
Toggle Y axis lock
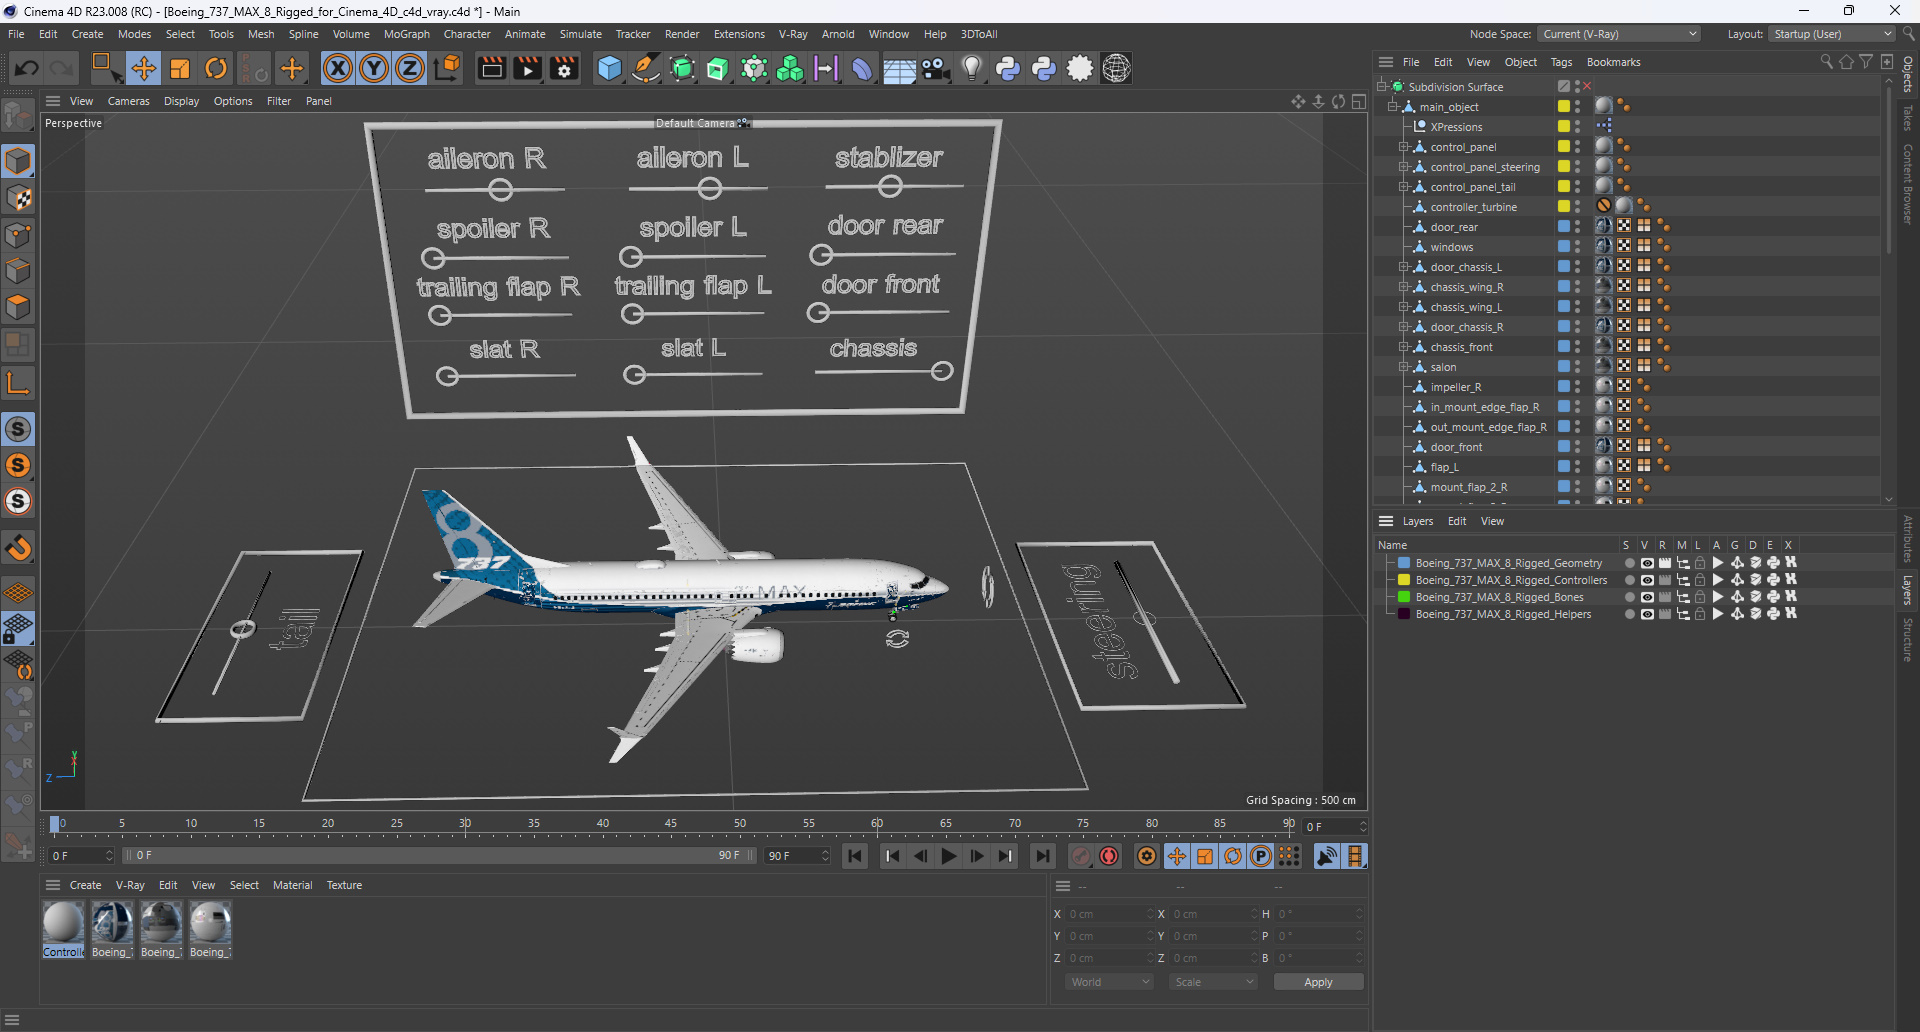click(374, 68)
